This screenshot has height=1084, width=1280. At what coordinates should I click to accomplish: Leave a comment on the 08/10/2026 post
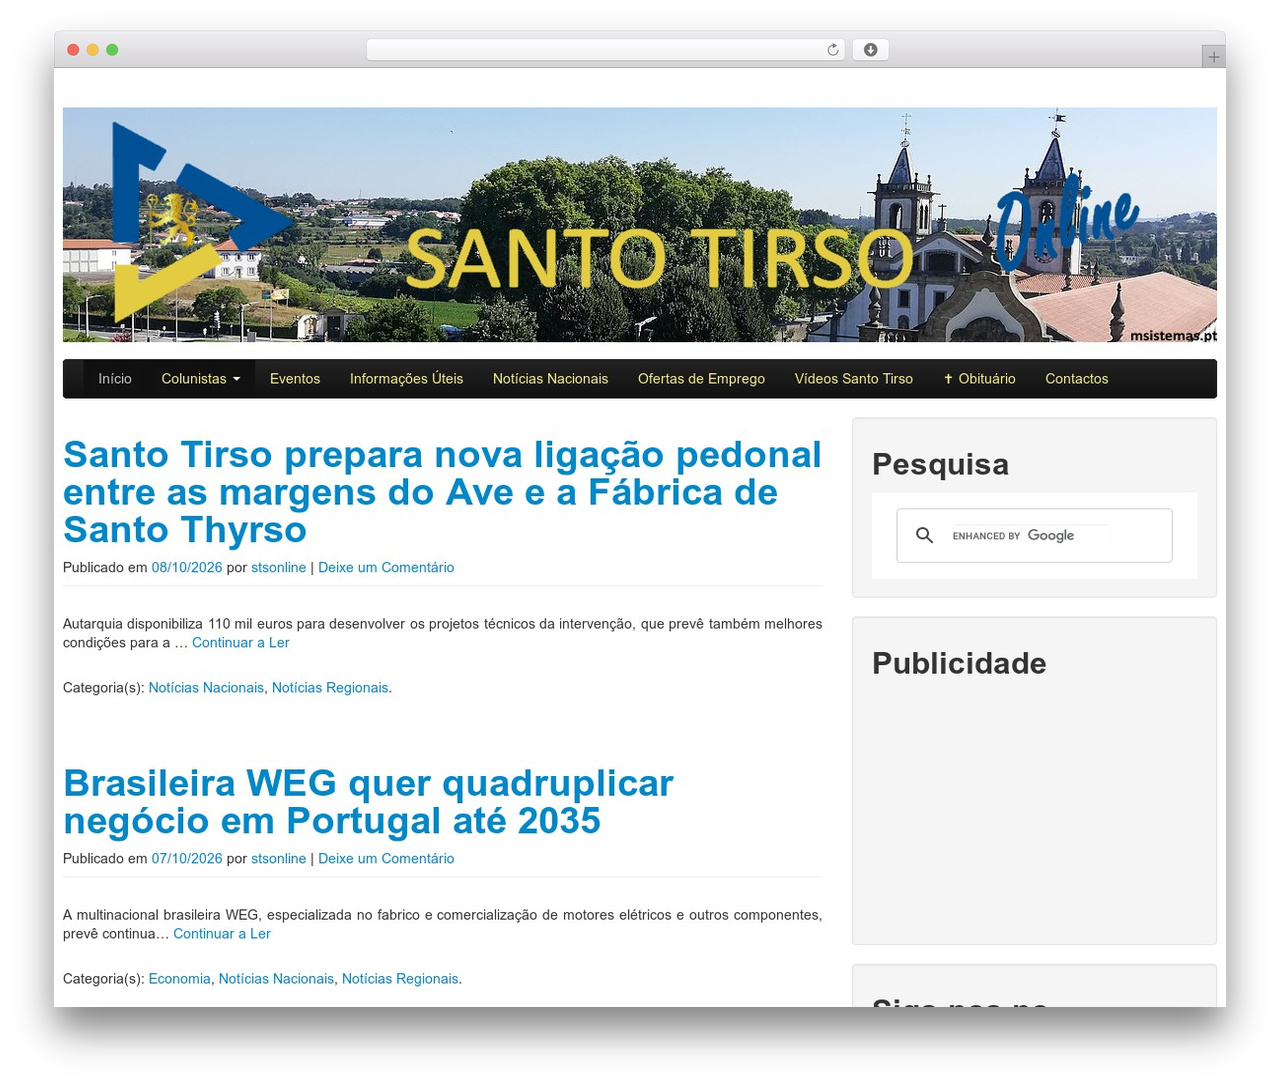tap(386, 568)
